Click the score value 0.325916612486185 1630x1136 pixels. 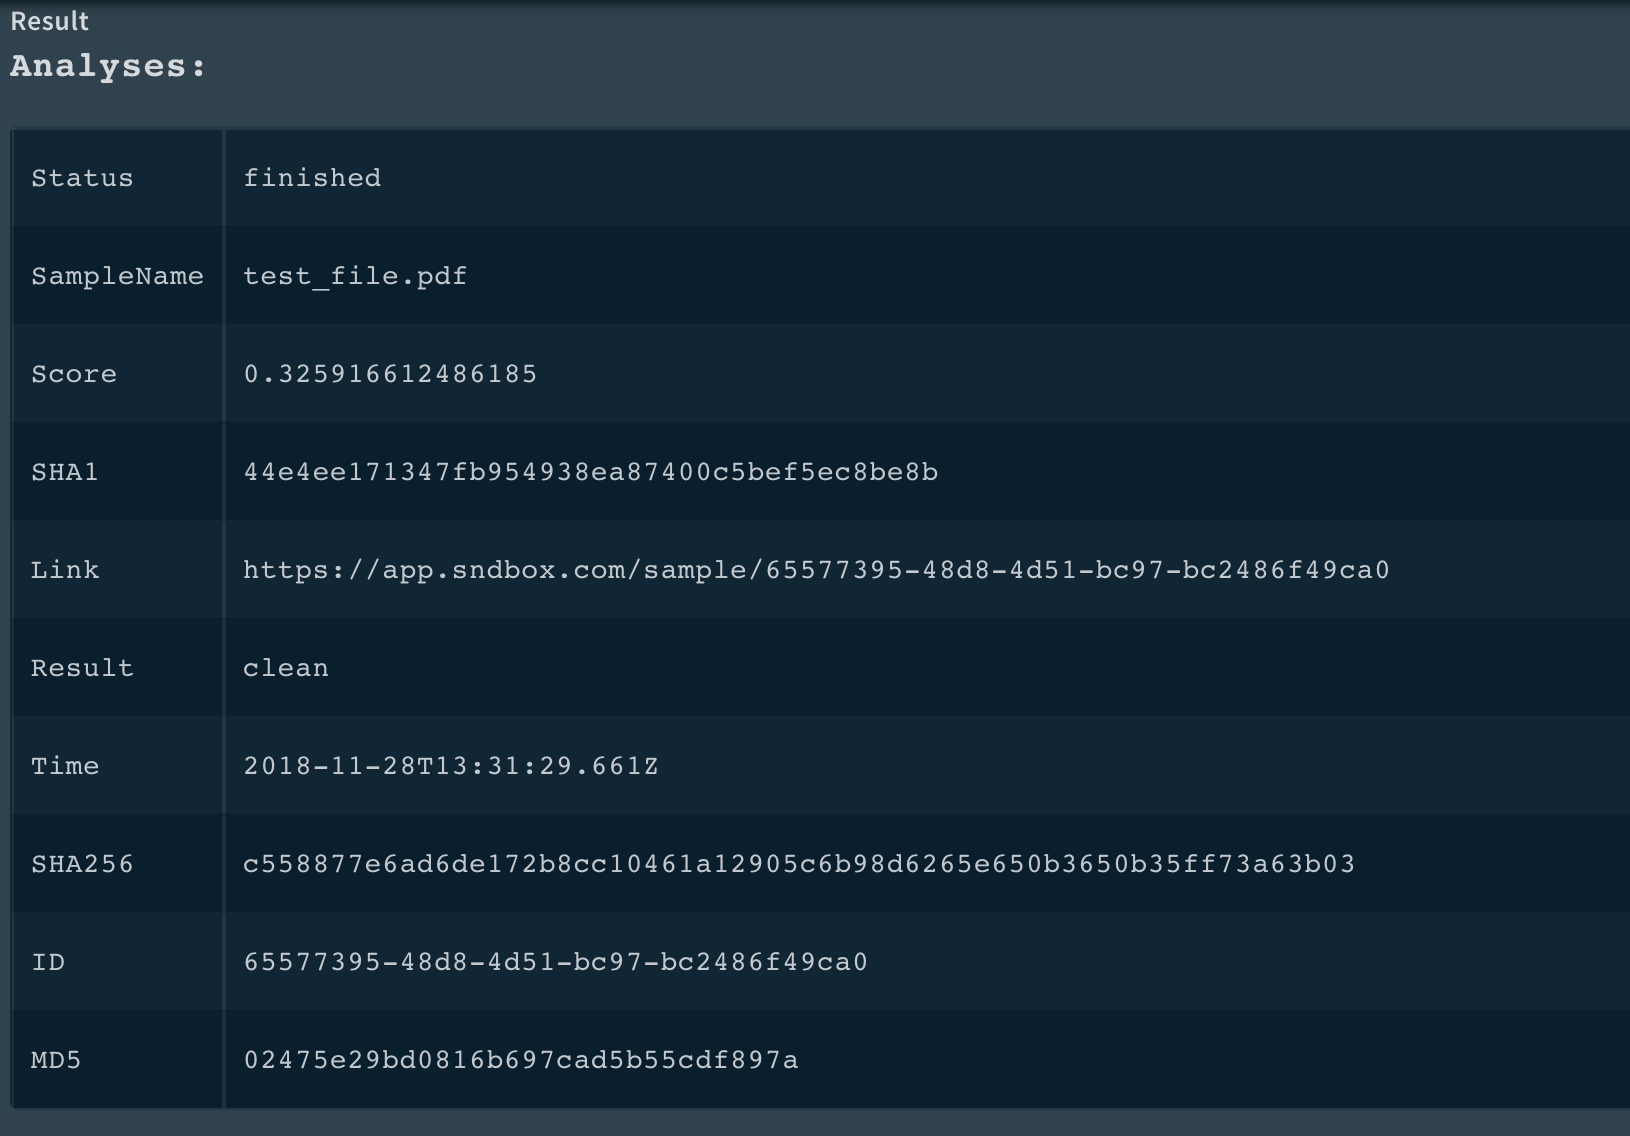390,374
